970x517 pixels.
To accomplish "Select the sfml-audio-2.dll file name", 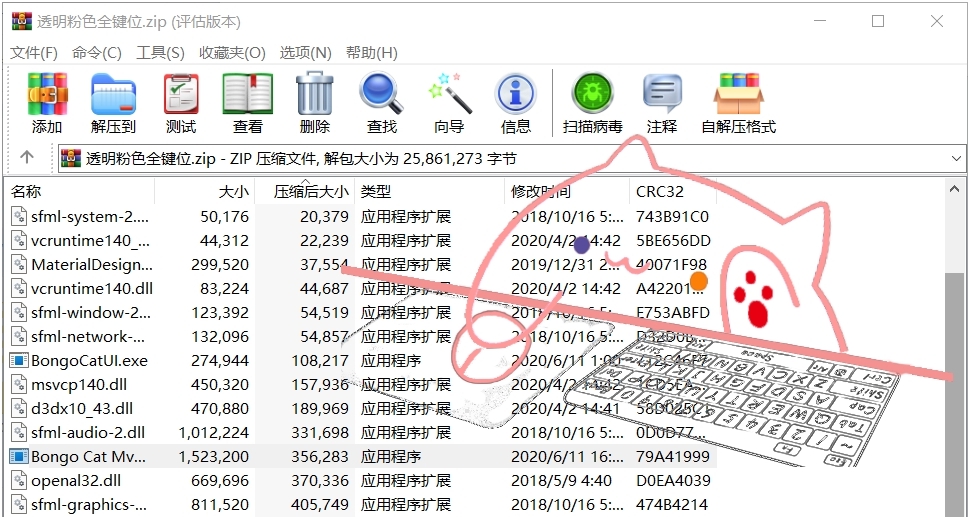I will pyautogui.click(x=88, y=432).
